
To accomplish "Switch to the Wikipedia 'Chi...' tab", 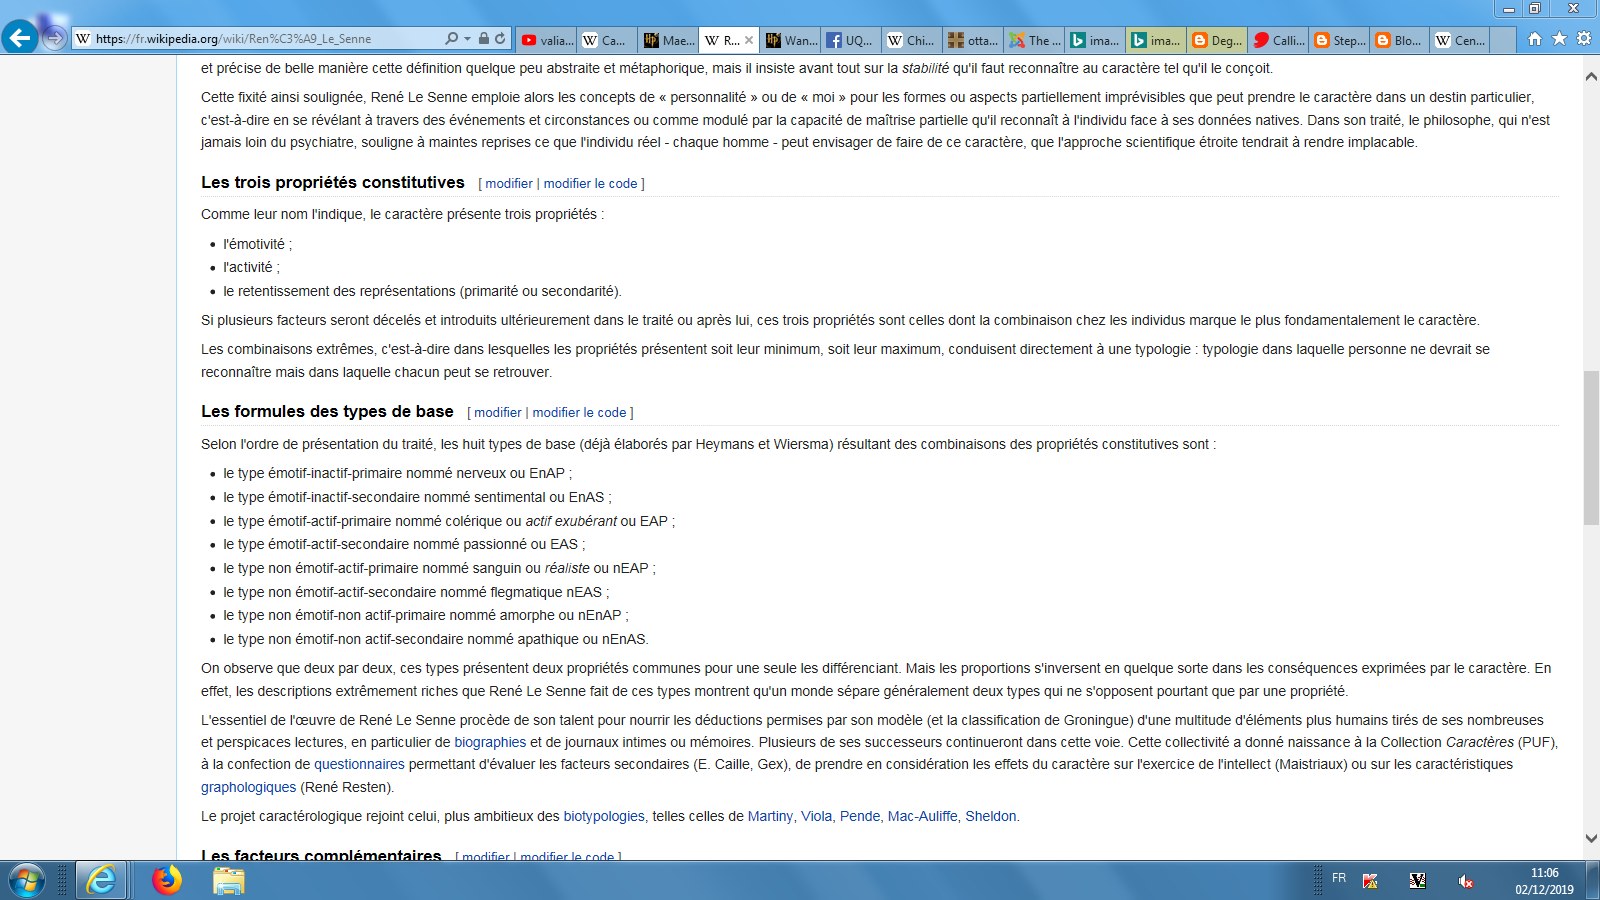I will tap(912, 40).
